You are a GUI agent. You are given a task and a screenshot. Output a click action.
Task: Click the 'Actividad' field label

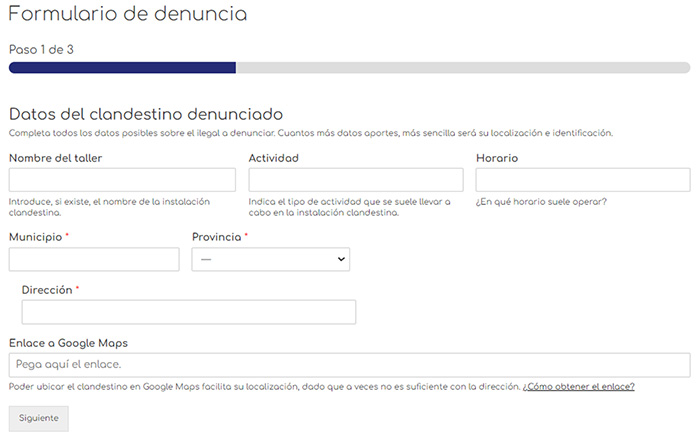(x=273, y=158)
